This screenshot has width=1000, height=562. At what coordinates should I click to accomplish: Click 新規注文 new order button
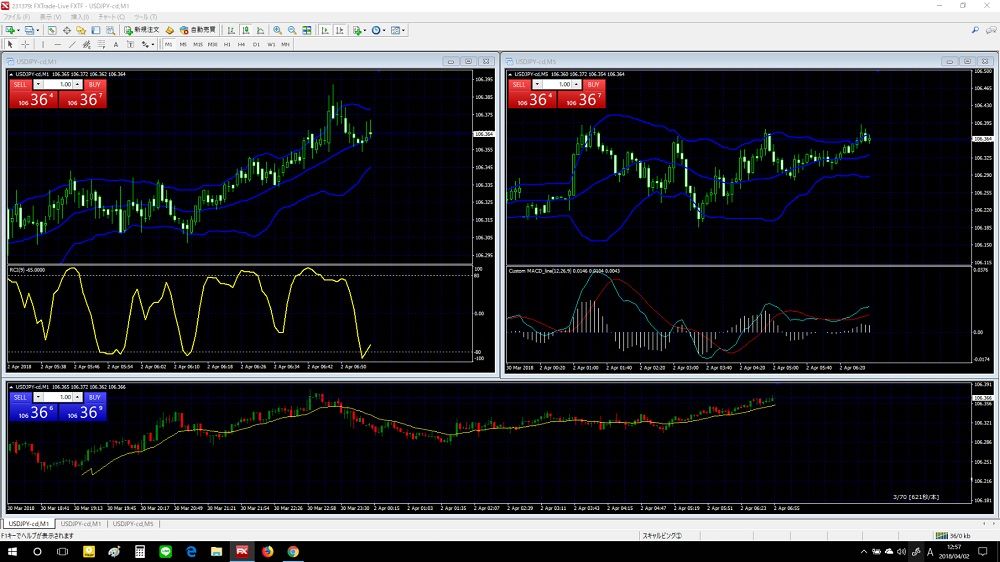142,30
